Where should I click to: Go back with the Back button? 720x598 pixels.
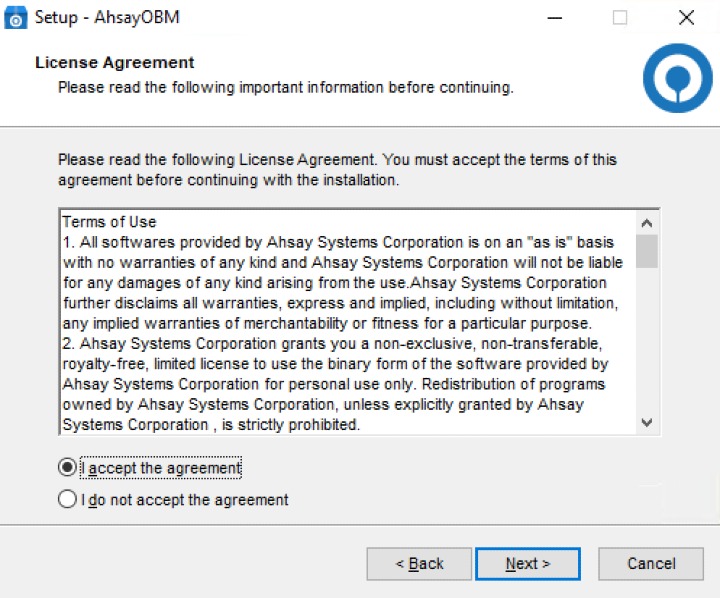click(419, 564)
